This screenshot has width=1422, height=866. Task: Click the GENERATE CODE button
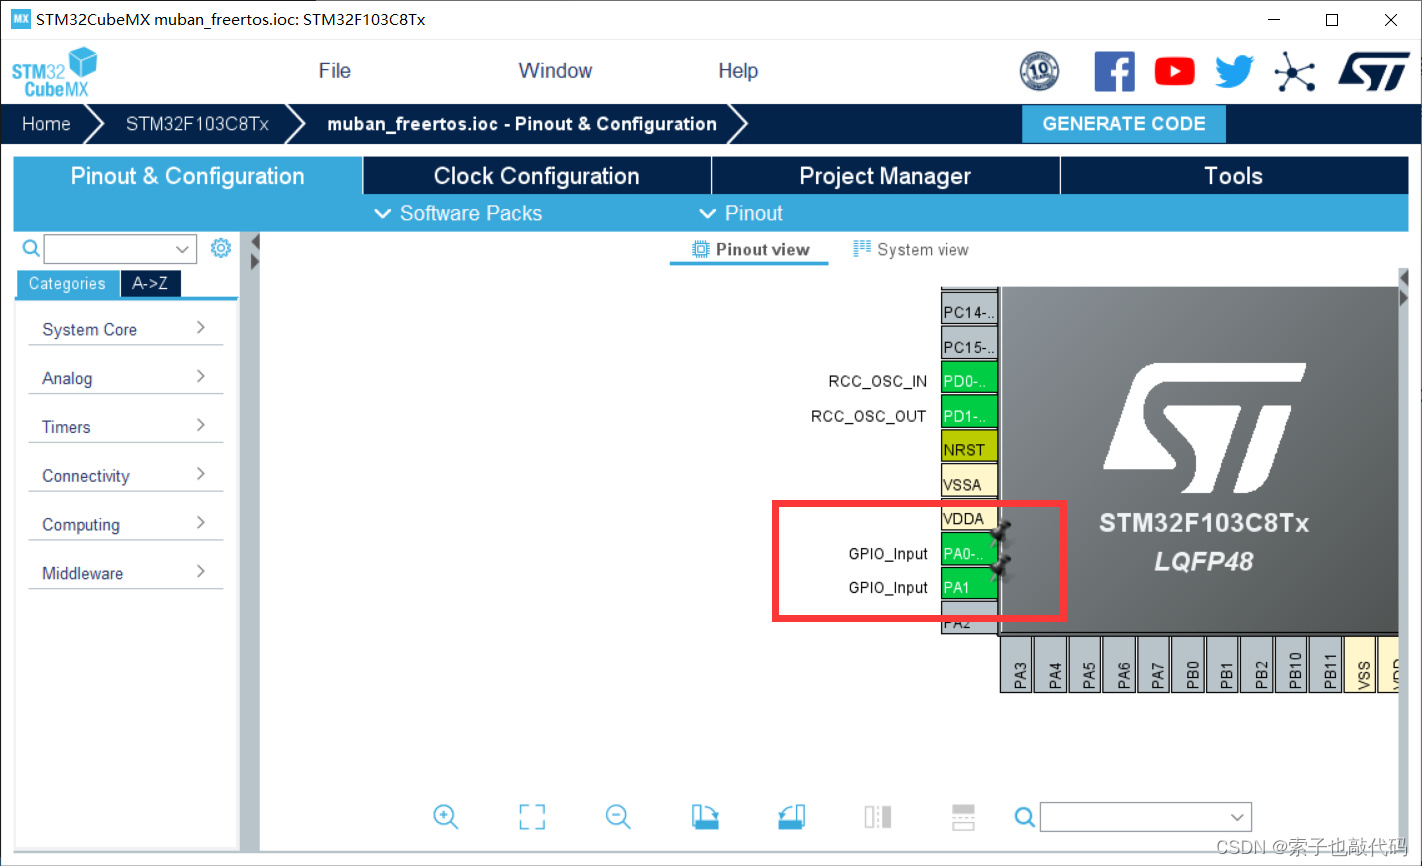point(1123,124)
